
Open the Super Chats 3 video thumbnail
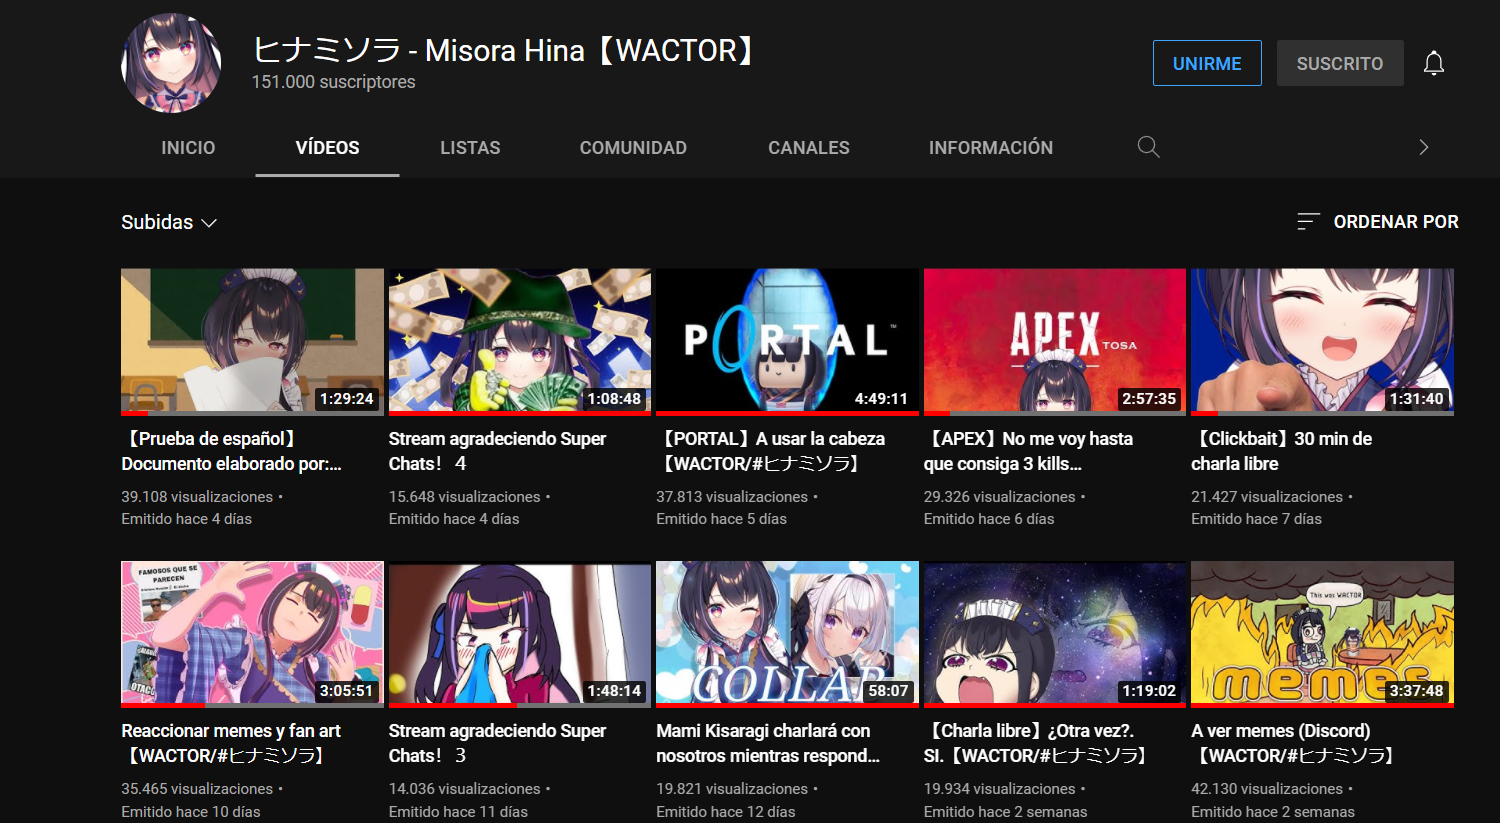coord(520,633)
